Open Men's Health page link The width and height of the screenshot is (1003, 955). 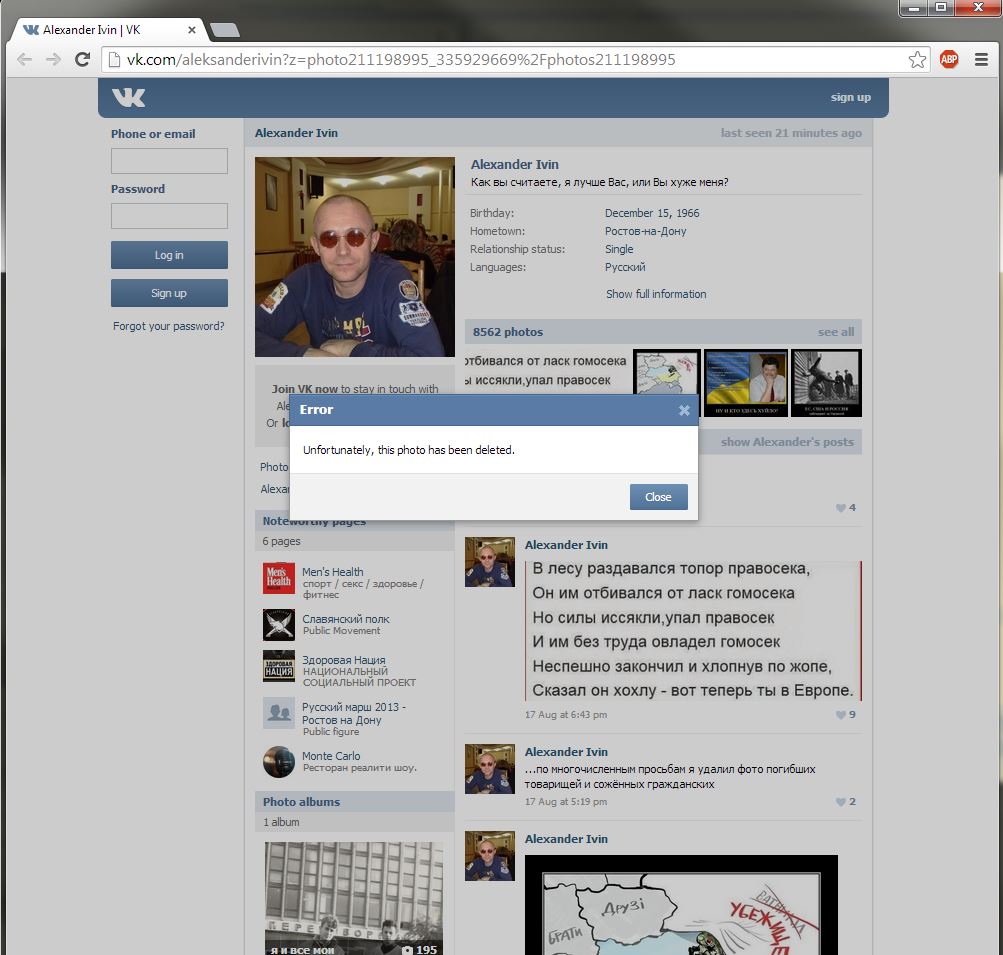coord(333,572)
